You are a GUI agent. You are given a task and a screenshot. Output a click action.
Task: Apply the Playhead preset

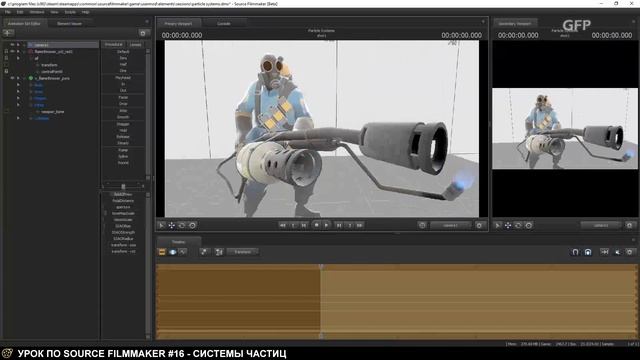123,78
